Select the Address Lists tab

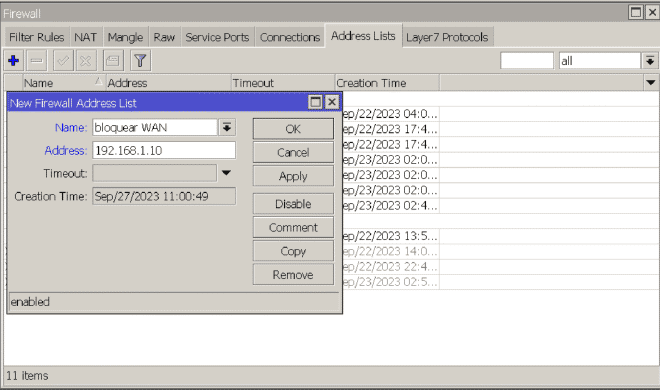coord(363,36)
